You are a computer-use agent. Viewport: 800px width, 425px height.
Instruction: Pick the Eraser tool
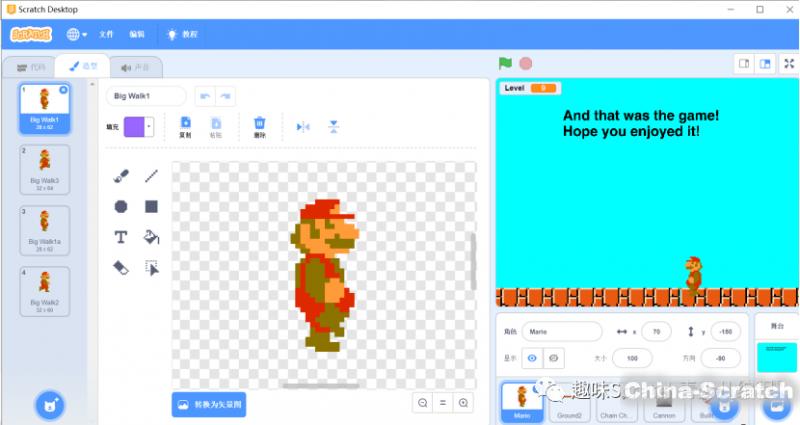click(x=121, y=267)
